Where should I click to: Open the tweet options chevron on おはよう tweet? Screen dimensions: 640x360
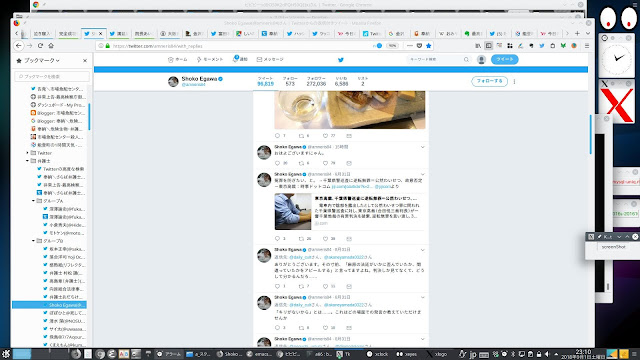(x=422, y=147)
